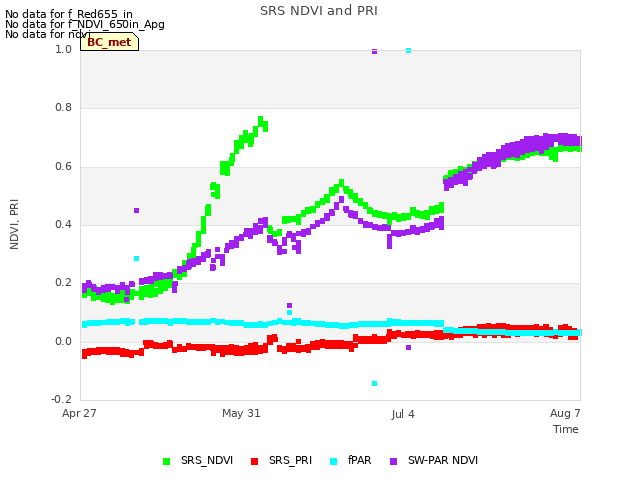640x480 pixels.
Task: Click the green SRS_NDVI peak data point
Action: 261,120
